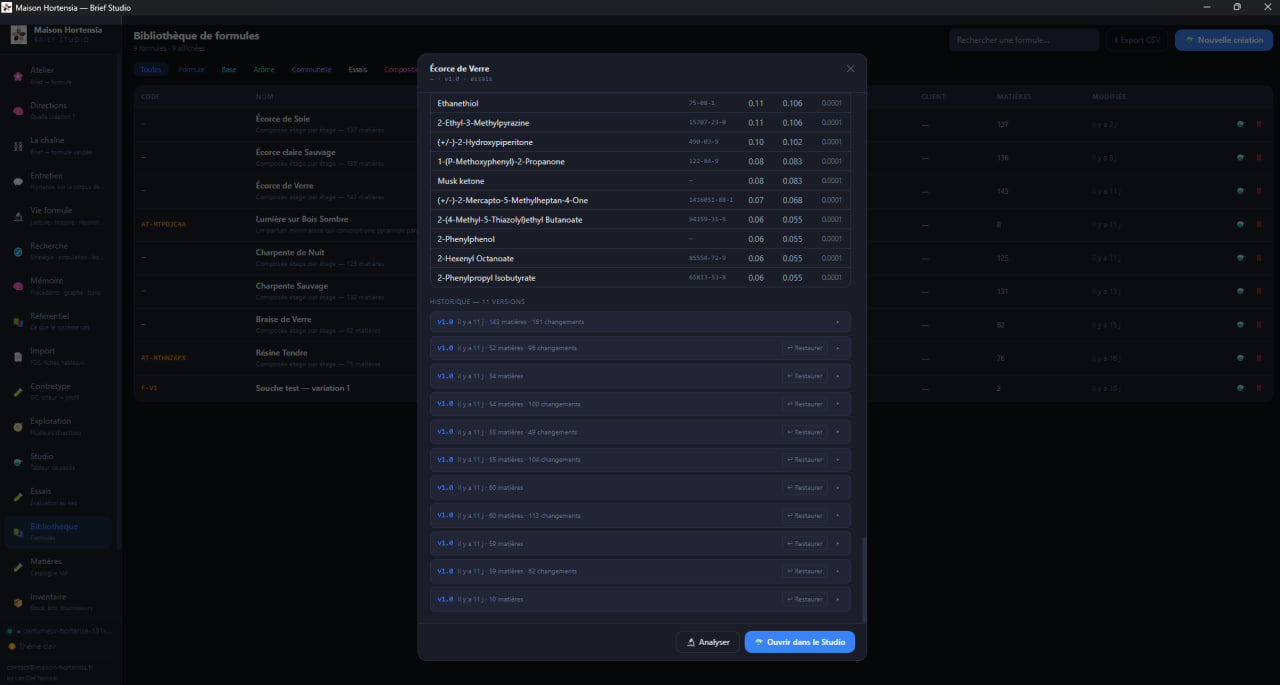Screen dimensions: 1280x685
Task: Click the Rechercher une formule search field
Action: click(x=1024, y=40)
